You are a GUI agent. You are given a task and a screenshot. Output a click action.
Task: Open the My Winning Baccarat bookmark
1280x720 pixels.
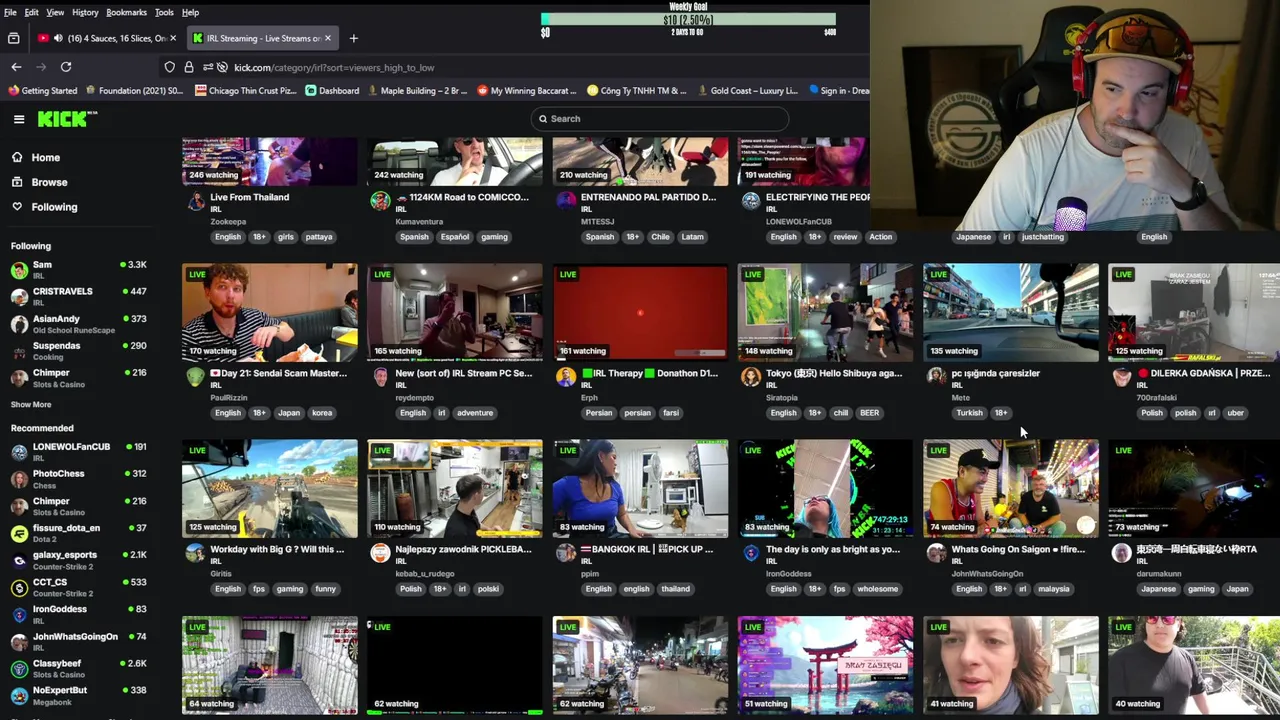tap(525, 91)
